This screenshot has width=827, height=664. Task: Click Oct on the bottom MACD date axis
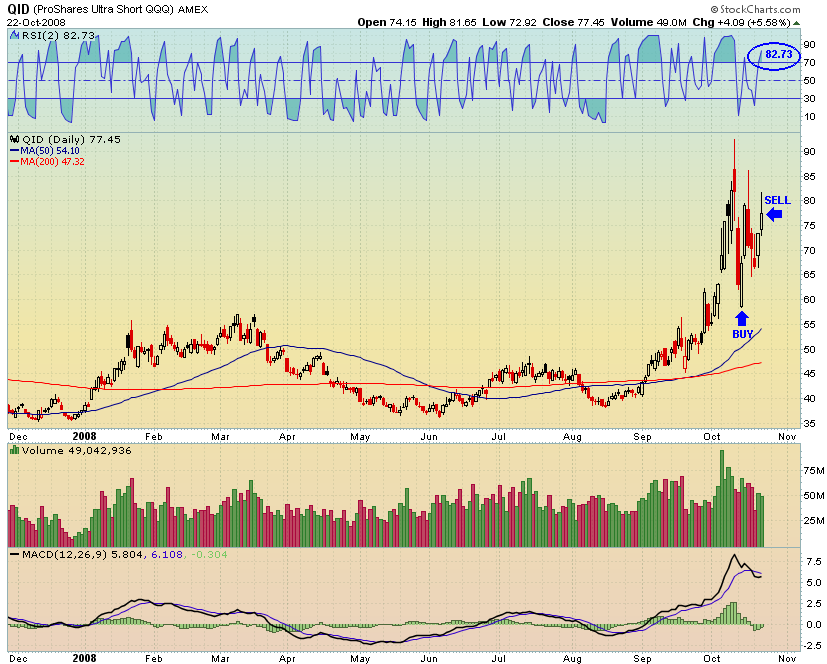[712, 658]
